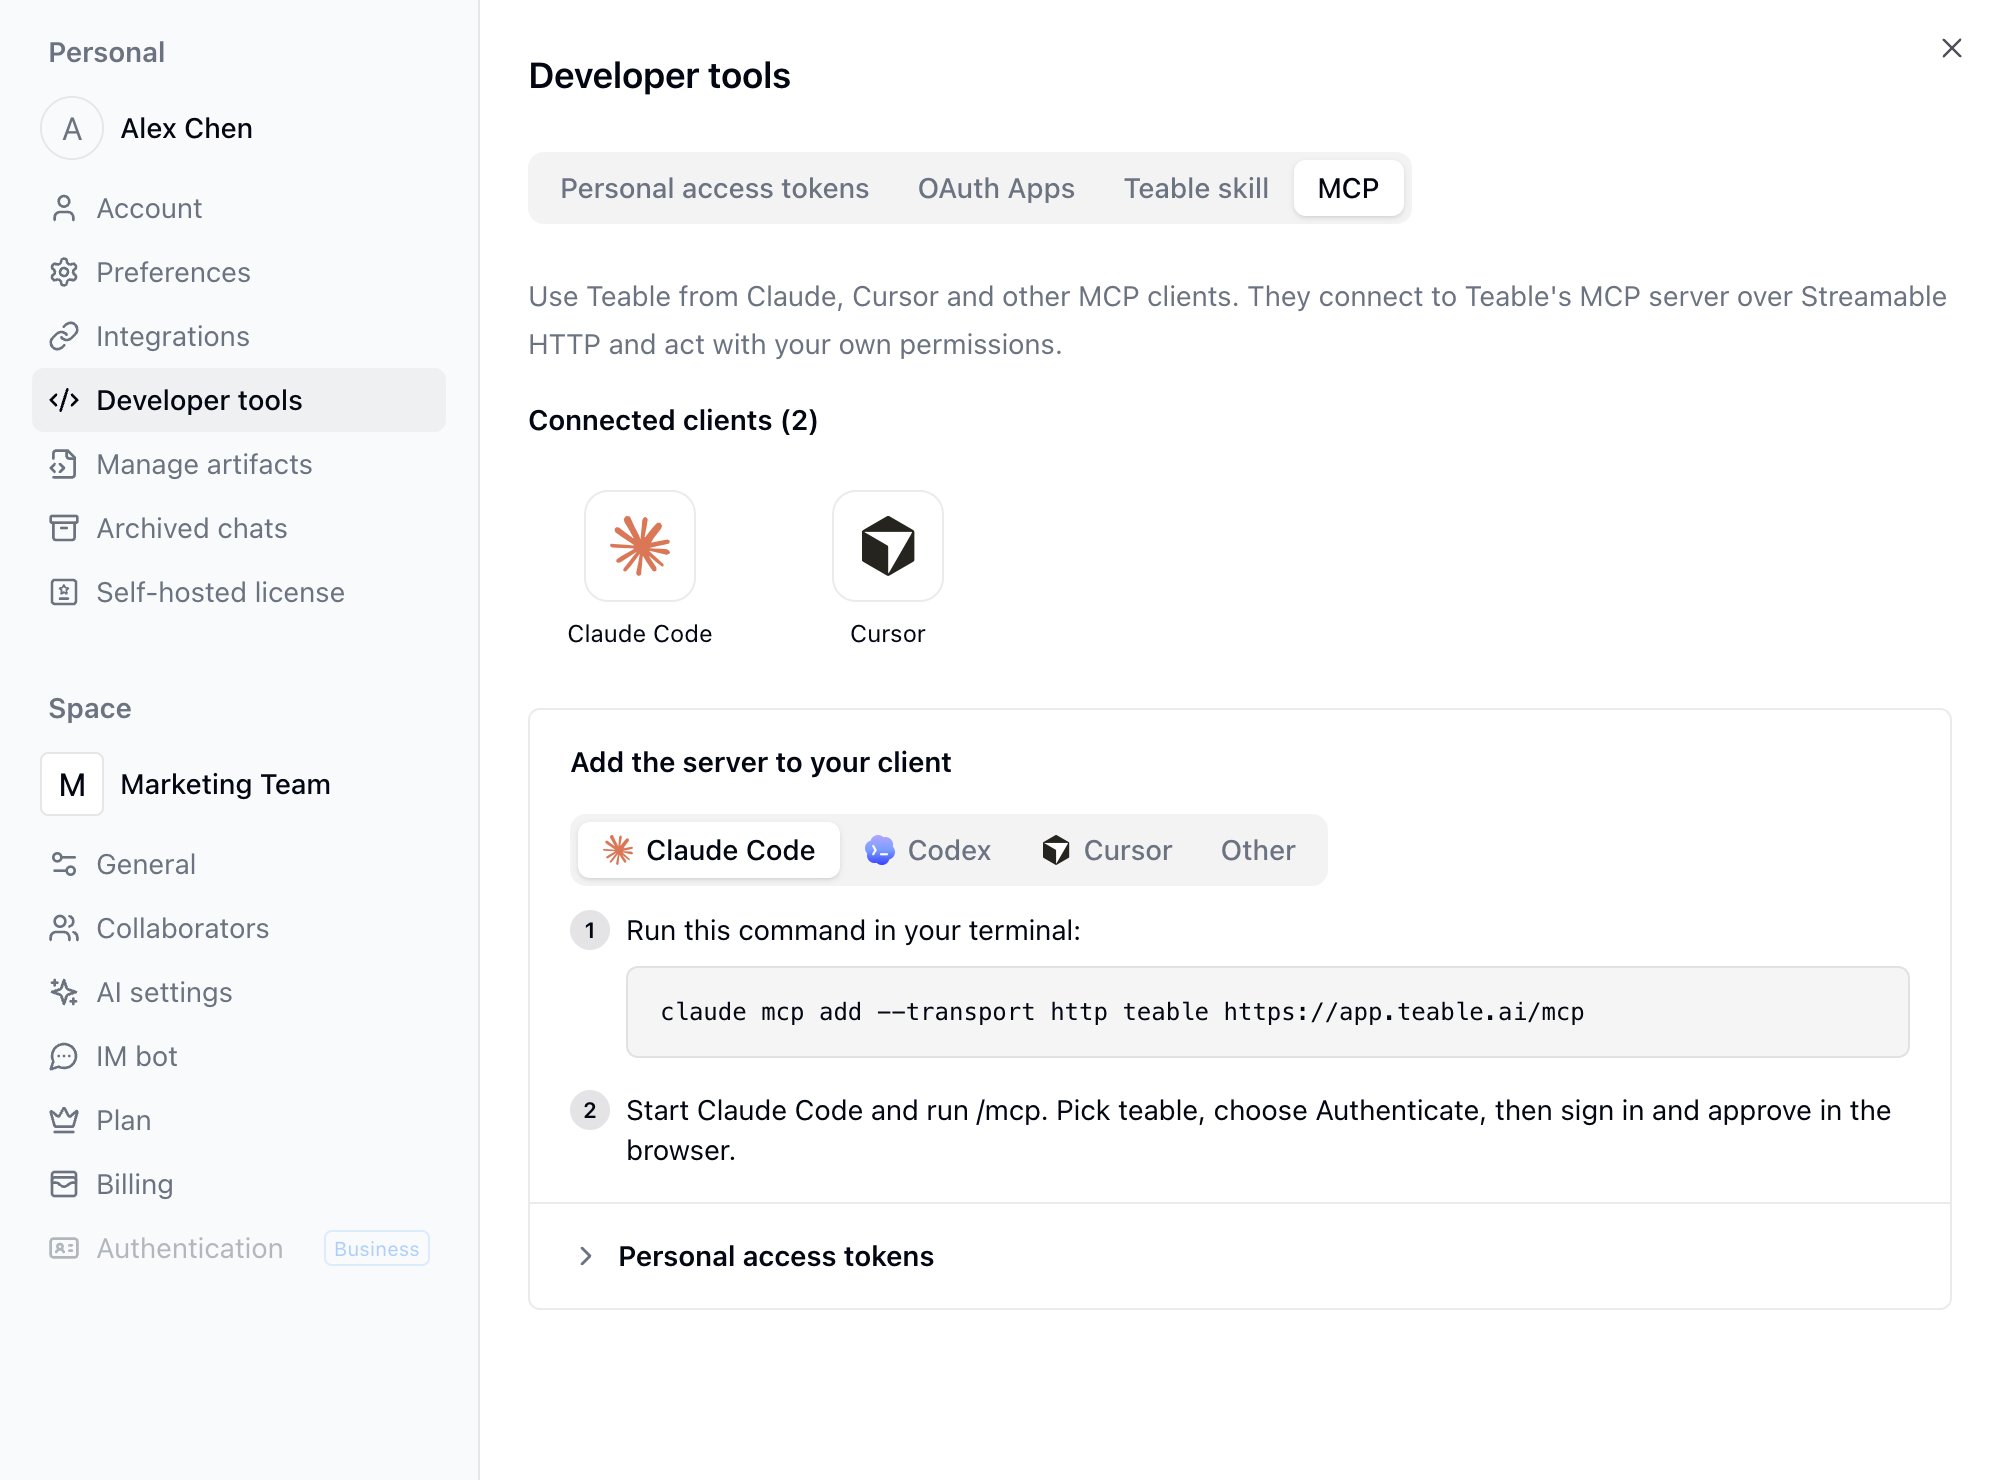2000x1480 pixels.
Task: View the Plan page
Action: point(239,1120)
